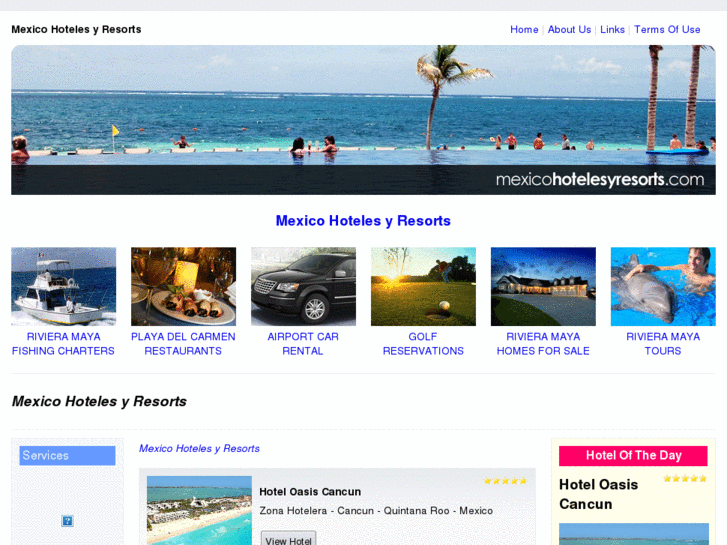Viewport: 727px width, 545px height.
Task: Click the Hotel Oasis Cancun listing title
Action: 310,492
